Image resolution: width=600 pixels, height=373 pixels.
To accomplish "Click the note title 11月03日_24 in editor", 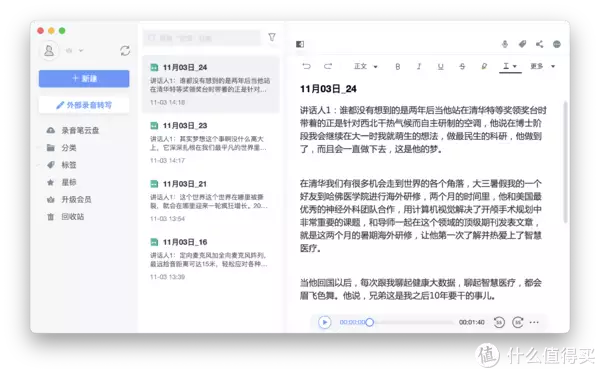I will point(328,89).
